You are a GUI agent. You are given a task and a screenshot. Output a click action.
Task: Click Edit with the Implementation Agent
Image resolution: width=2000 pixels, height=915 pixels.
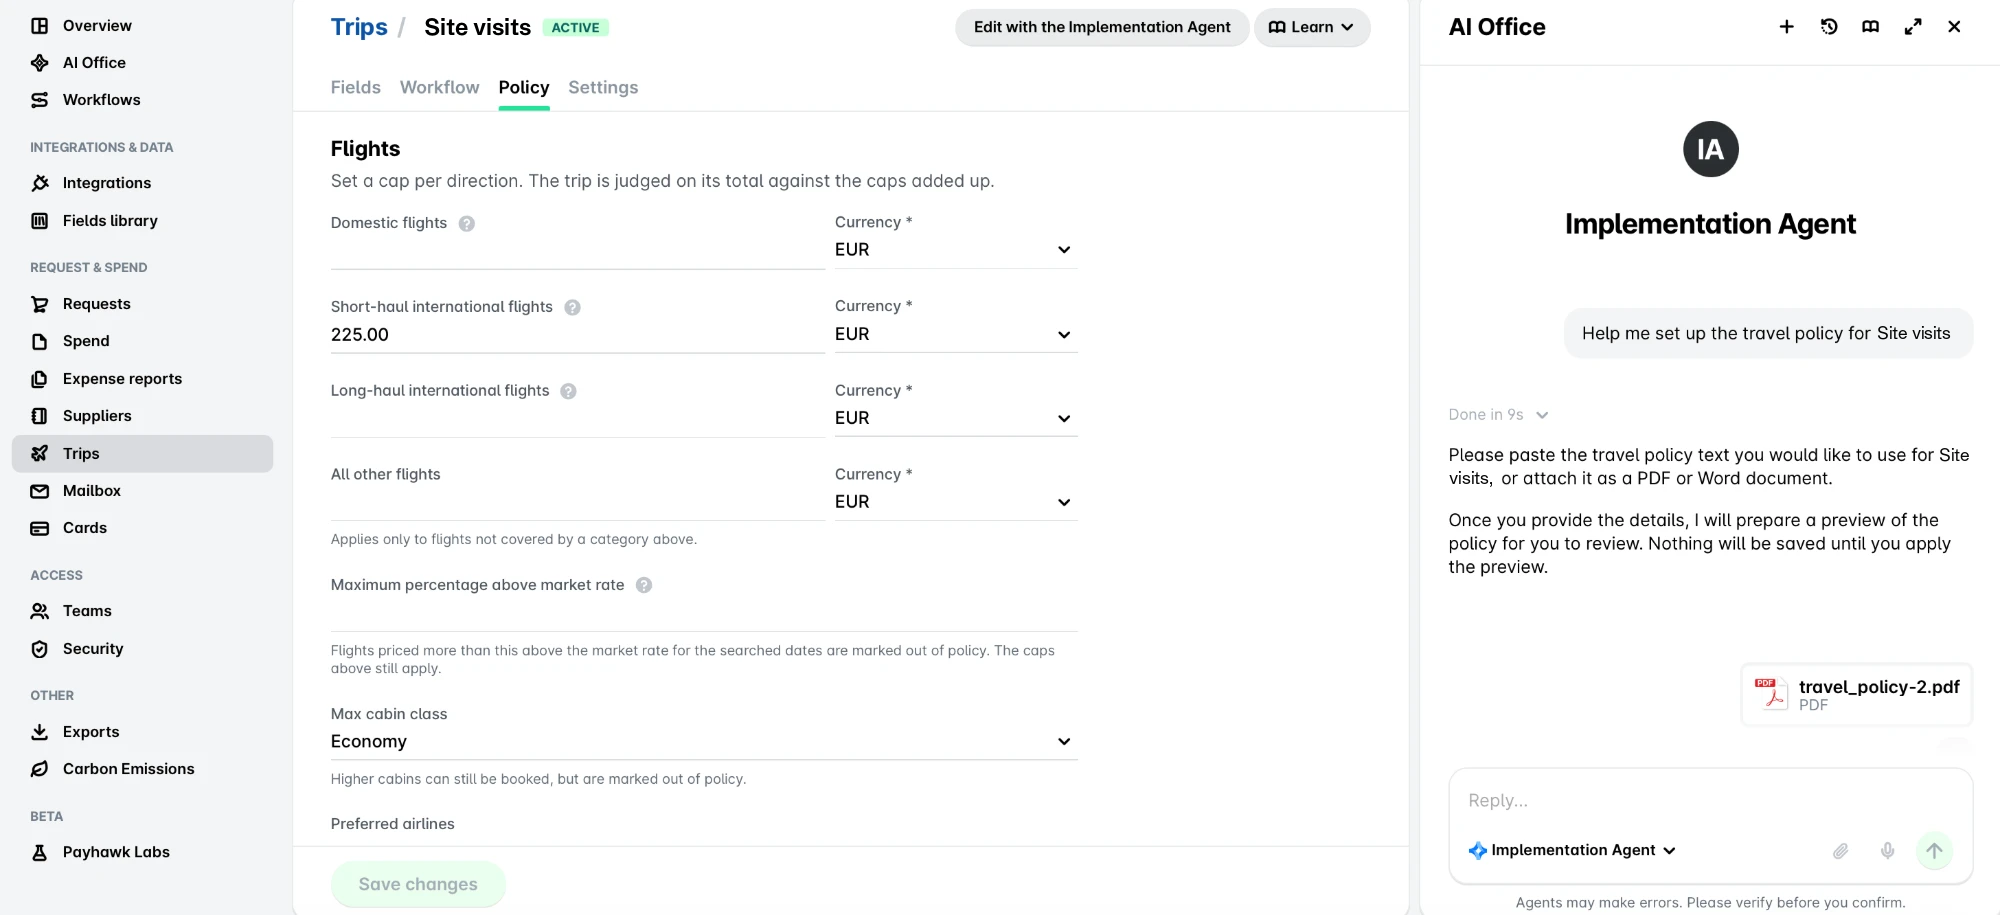[x=1102, y=27]
